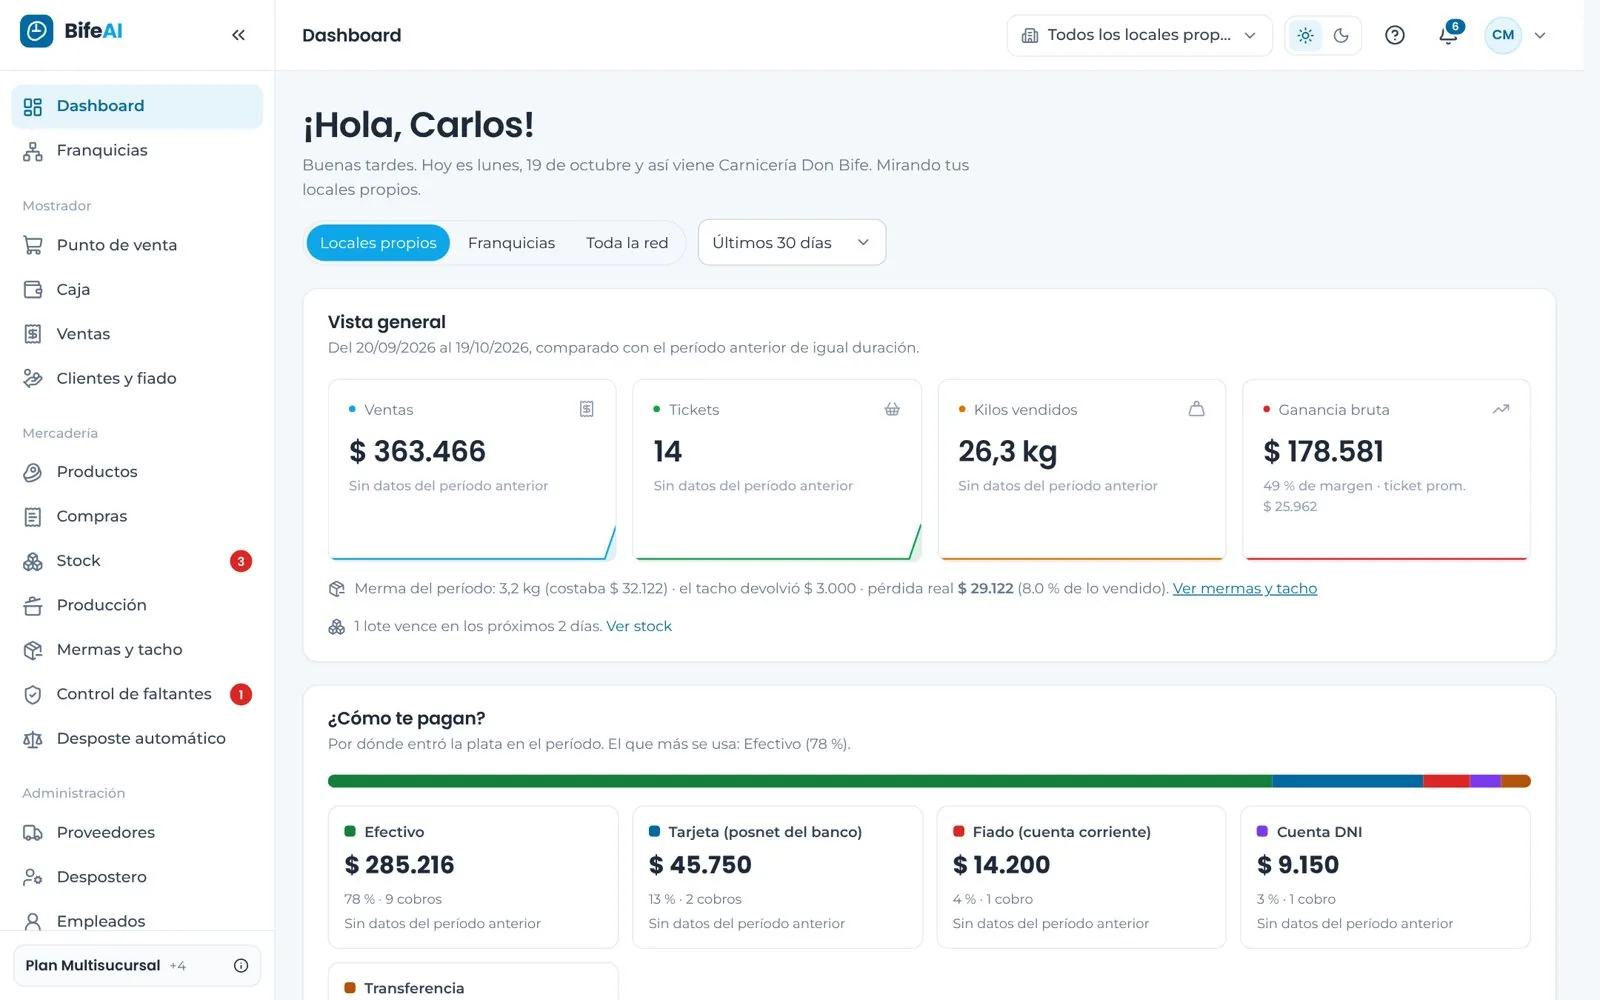Viewport: 1600px width, 1000px height.
Task: Click blue Tarjeta segment of payment bar
Action: [1347, 781]
